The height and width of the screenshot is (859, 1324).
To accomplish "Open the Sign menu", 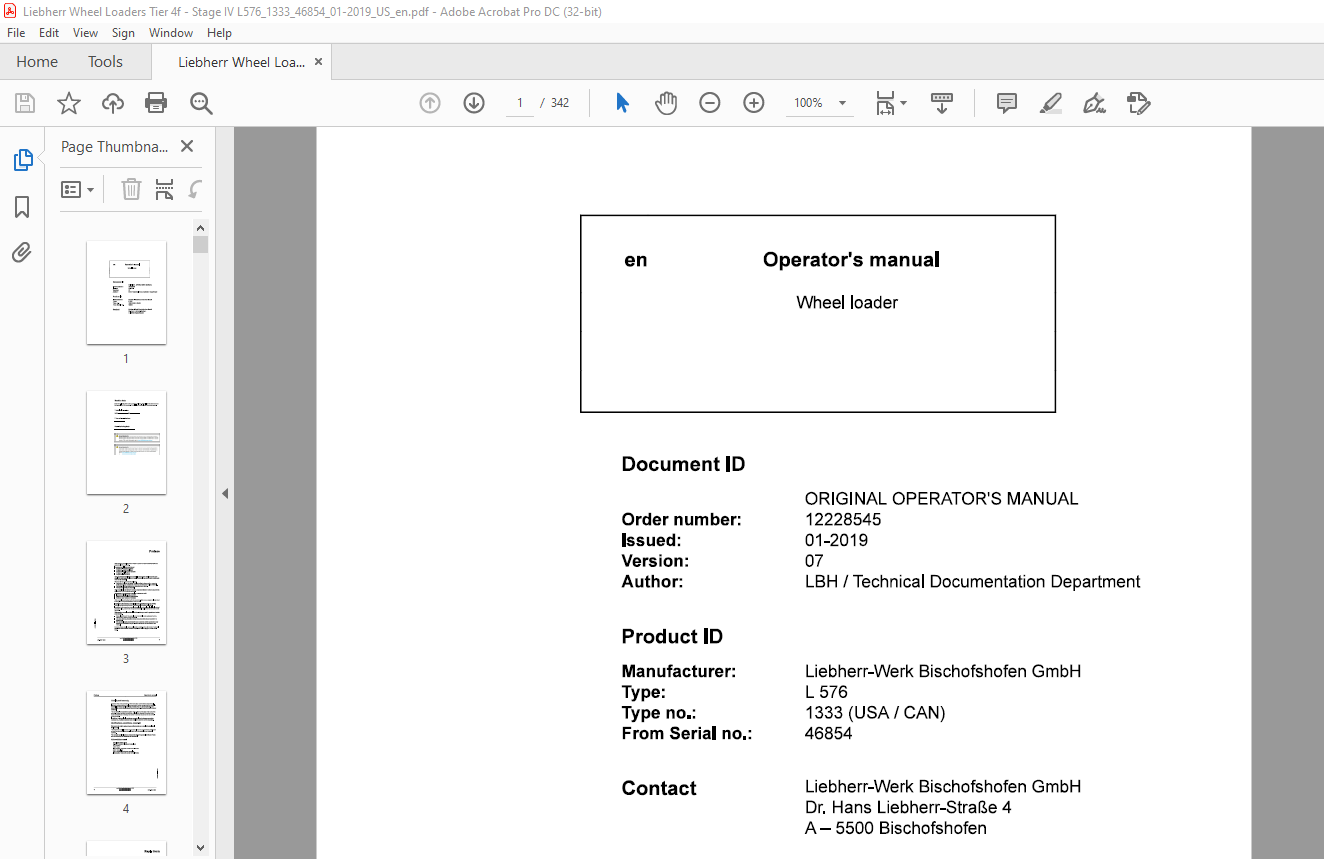I will 123,33.
